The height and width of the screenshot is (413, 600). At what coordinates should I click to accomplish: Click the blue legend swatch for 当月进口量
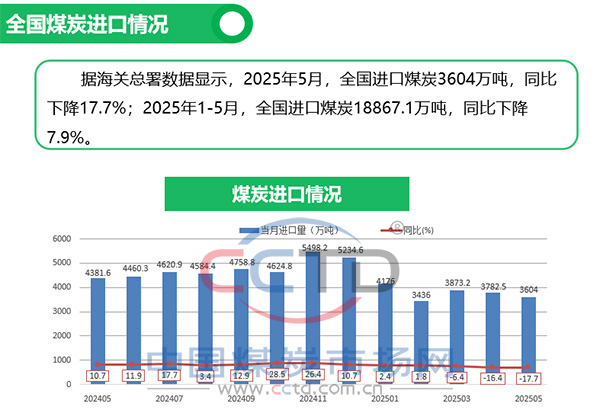pos(250,230)
